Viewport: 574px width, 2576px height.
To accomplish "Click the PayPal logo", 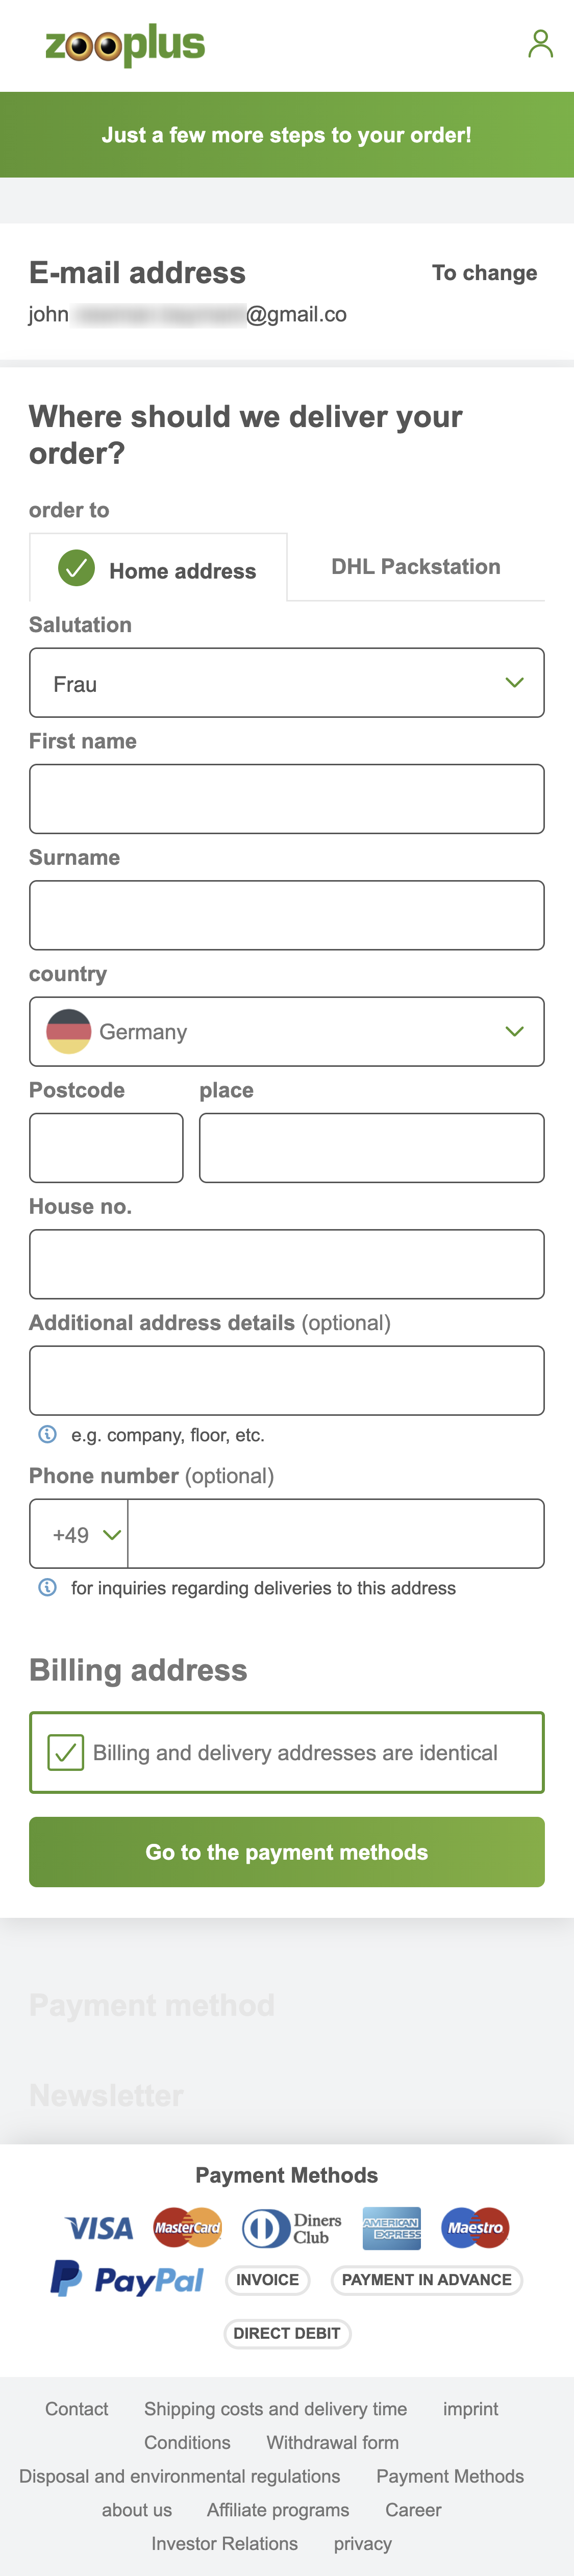I will point(124,2280).
